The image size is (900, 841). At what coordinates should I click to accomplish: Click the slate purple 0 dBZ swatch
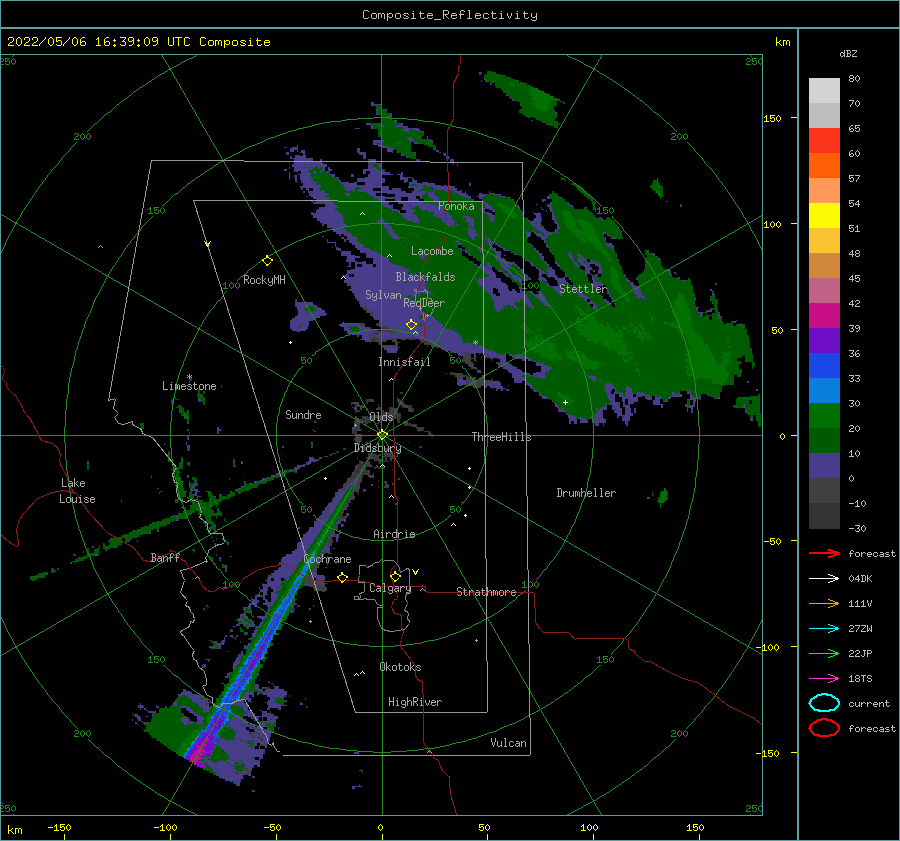click(824, 465)
